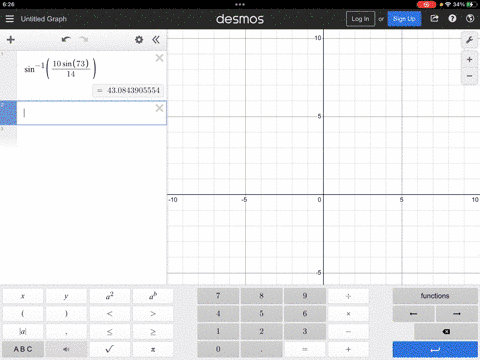Tap the equals key
The width and height of the screenshot is (480, 360).
(305, 349)
